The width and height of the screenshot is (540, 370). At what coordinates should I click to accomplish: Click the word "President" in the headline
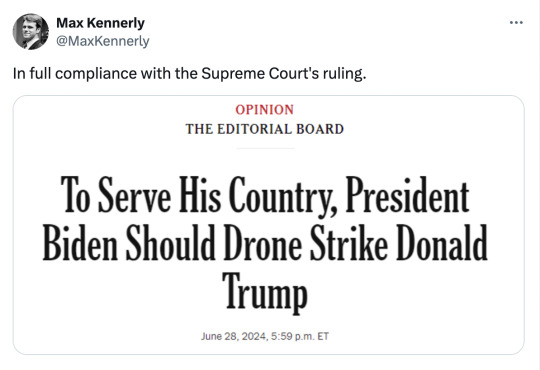coord(407,195)
